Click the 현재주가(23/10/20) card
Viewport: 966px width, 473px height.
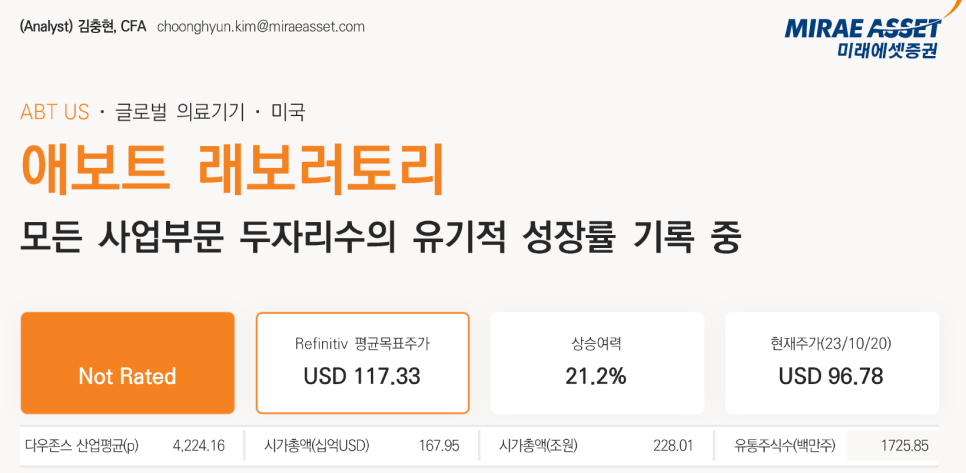click(x=832, y=363)
